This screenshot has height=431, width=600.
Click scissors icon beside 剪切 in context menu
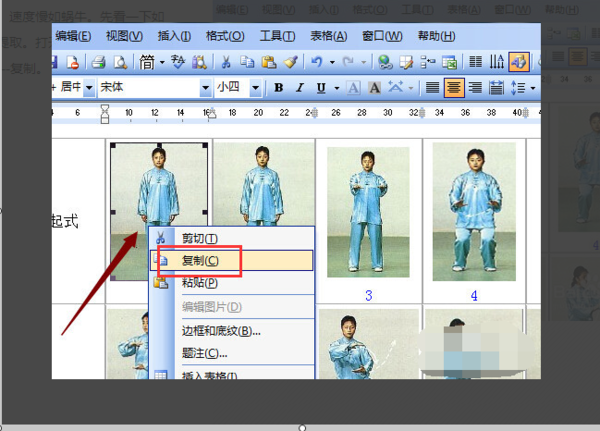(x=160, y=238)
